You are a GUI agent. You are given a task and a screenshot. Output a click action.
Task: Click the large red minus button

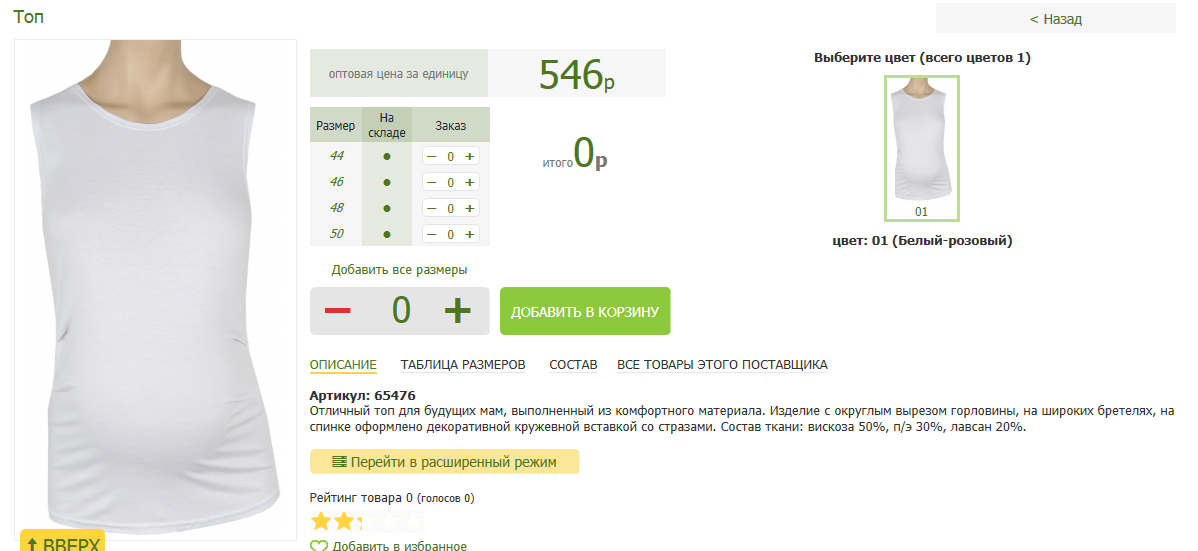point(337,310)
